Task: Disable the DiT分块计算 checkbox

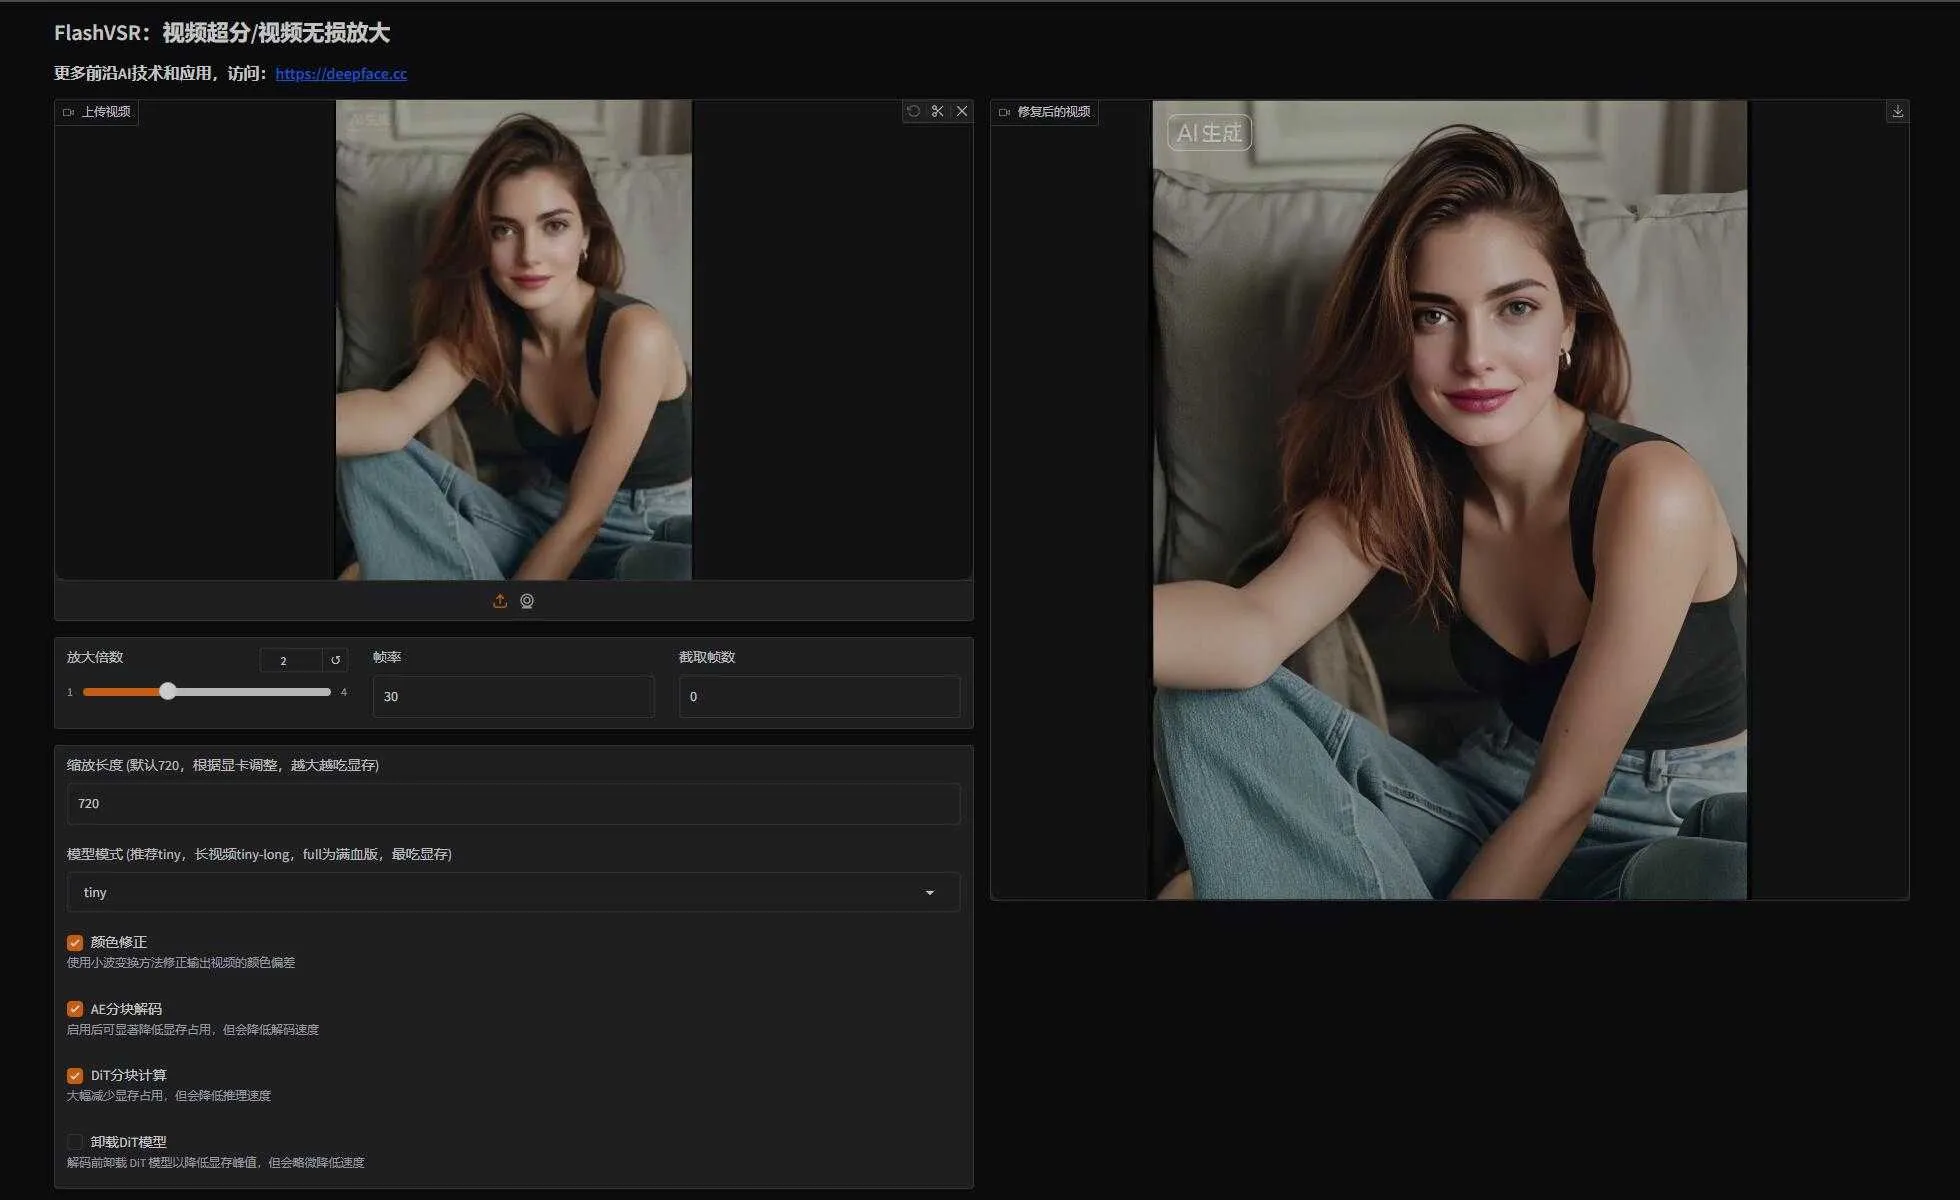Action: tap(75, 1075)
